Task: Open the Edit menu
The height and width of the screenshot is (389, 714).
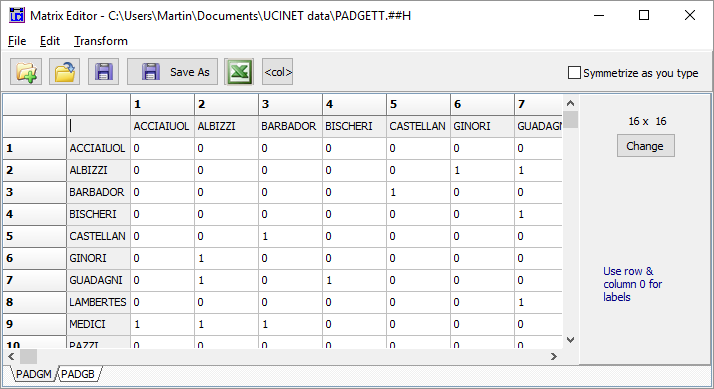Action: [50, 41]
